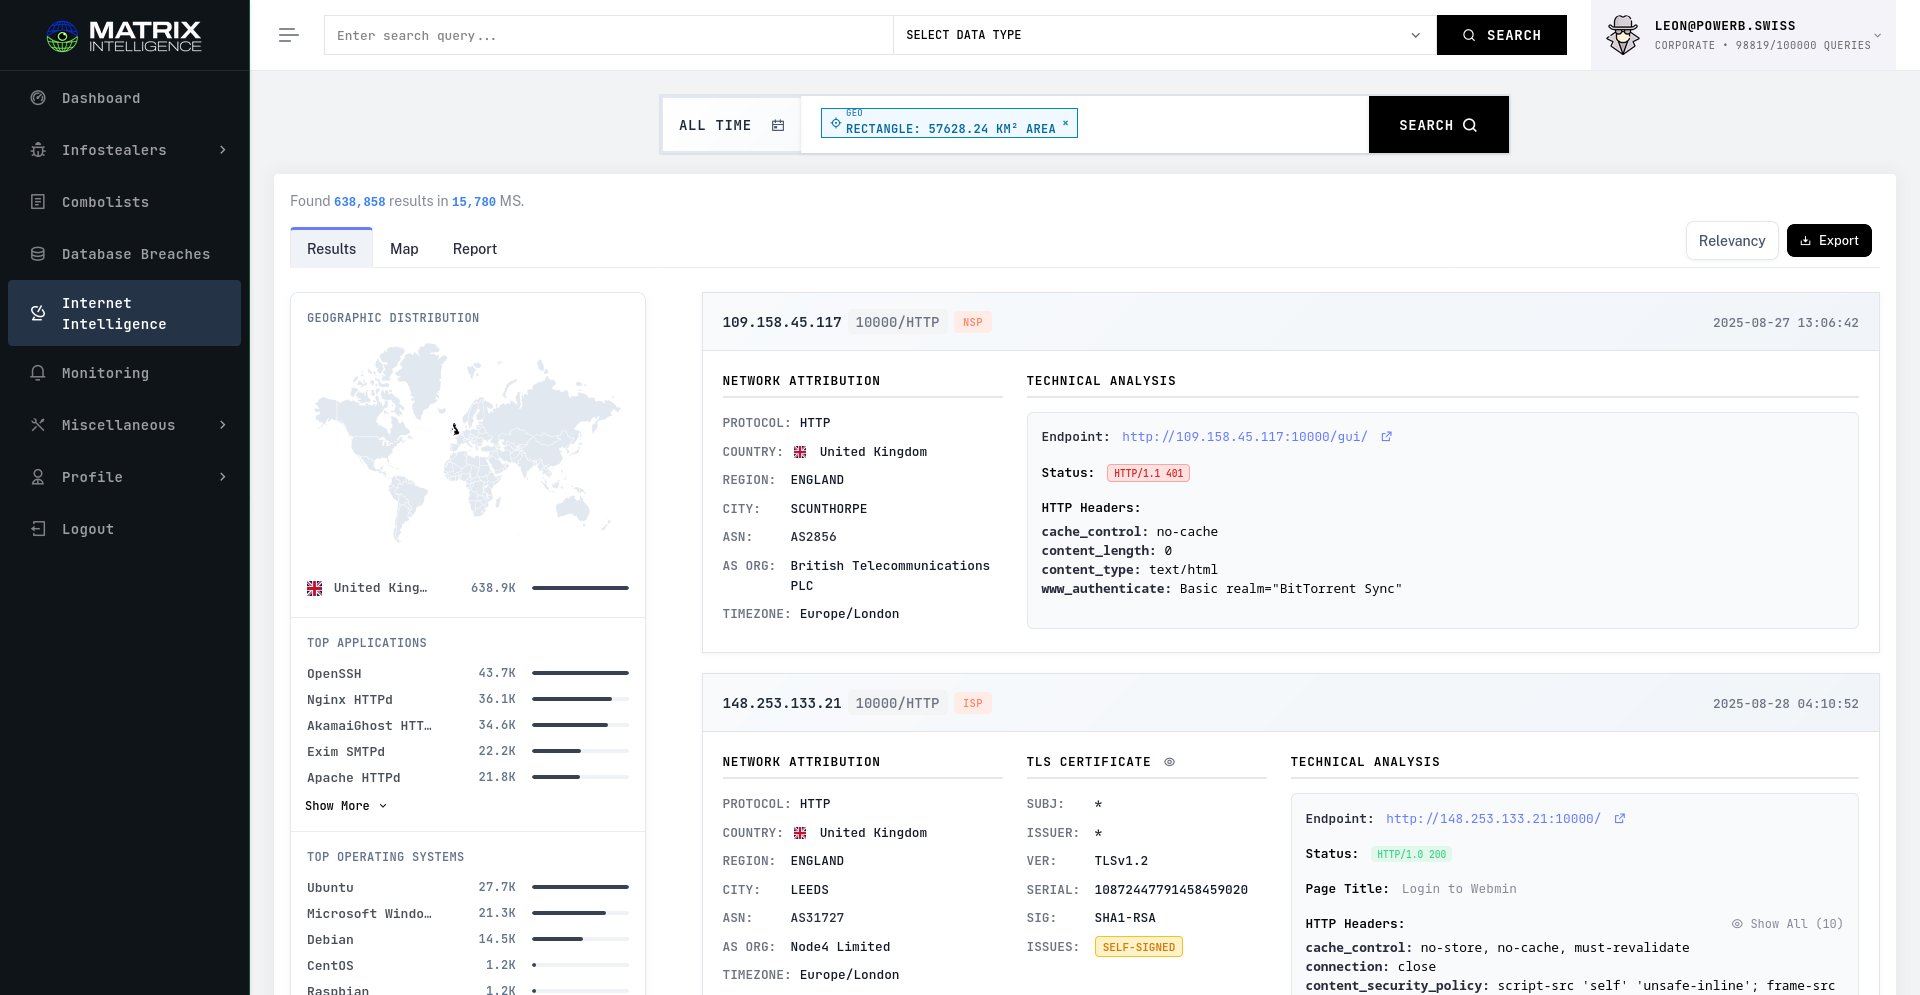Click the Logout icon
Image resolution: width=1920 pixels, height=995 pixels.
[x=38, y=529]
